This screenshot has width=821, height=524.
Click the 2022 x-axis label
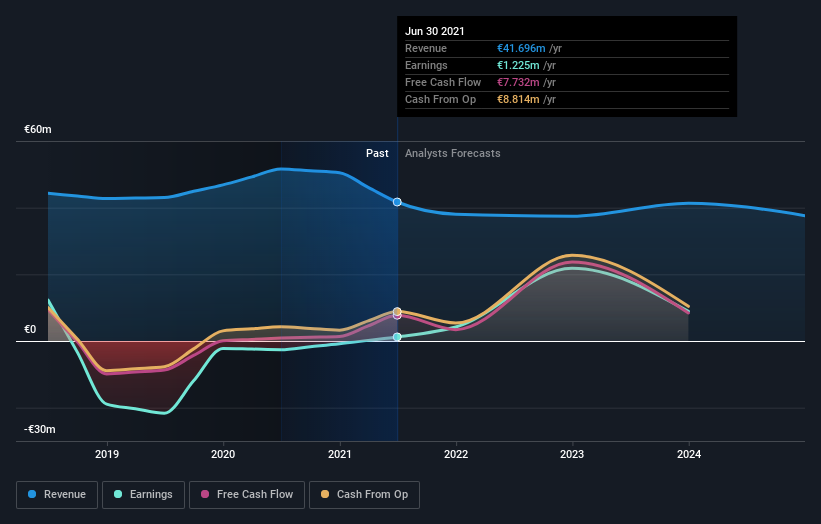pyautogui.click(x=456, y=454)
